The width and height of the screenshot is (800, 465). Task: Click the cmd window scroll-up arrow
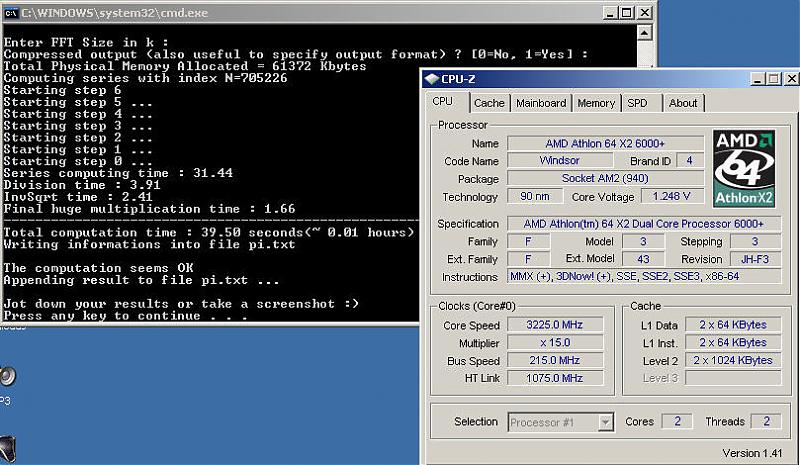(x=644, y=33)
